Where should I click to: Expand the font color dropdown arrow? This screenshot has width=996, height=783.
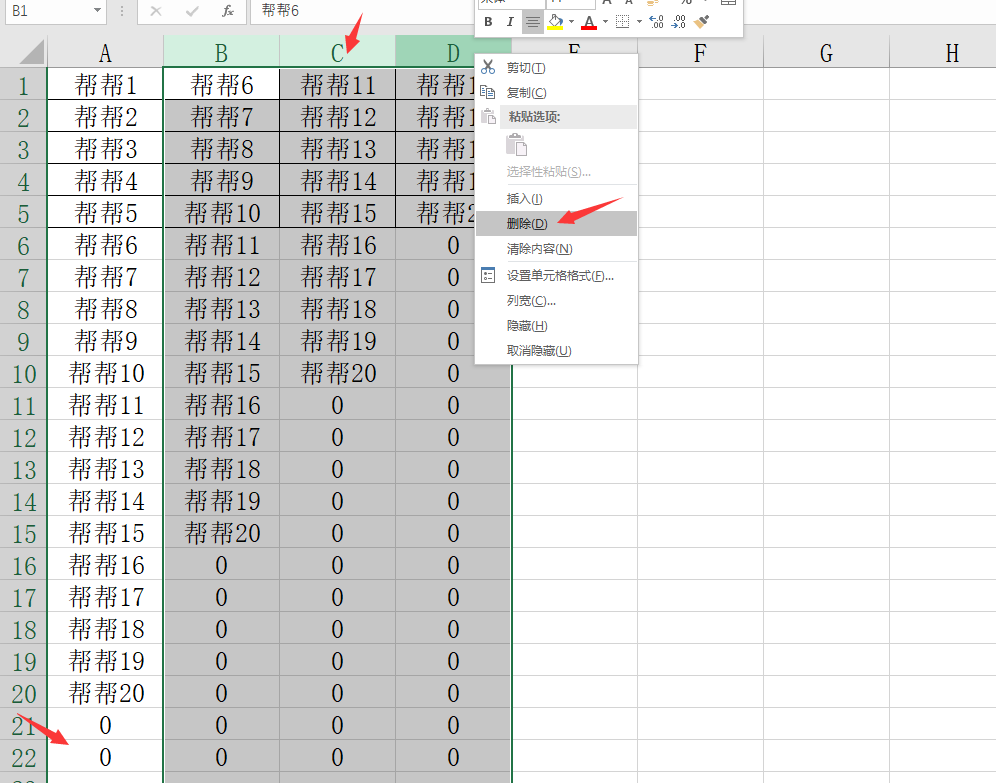click(605, 22)
